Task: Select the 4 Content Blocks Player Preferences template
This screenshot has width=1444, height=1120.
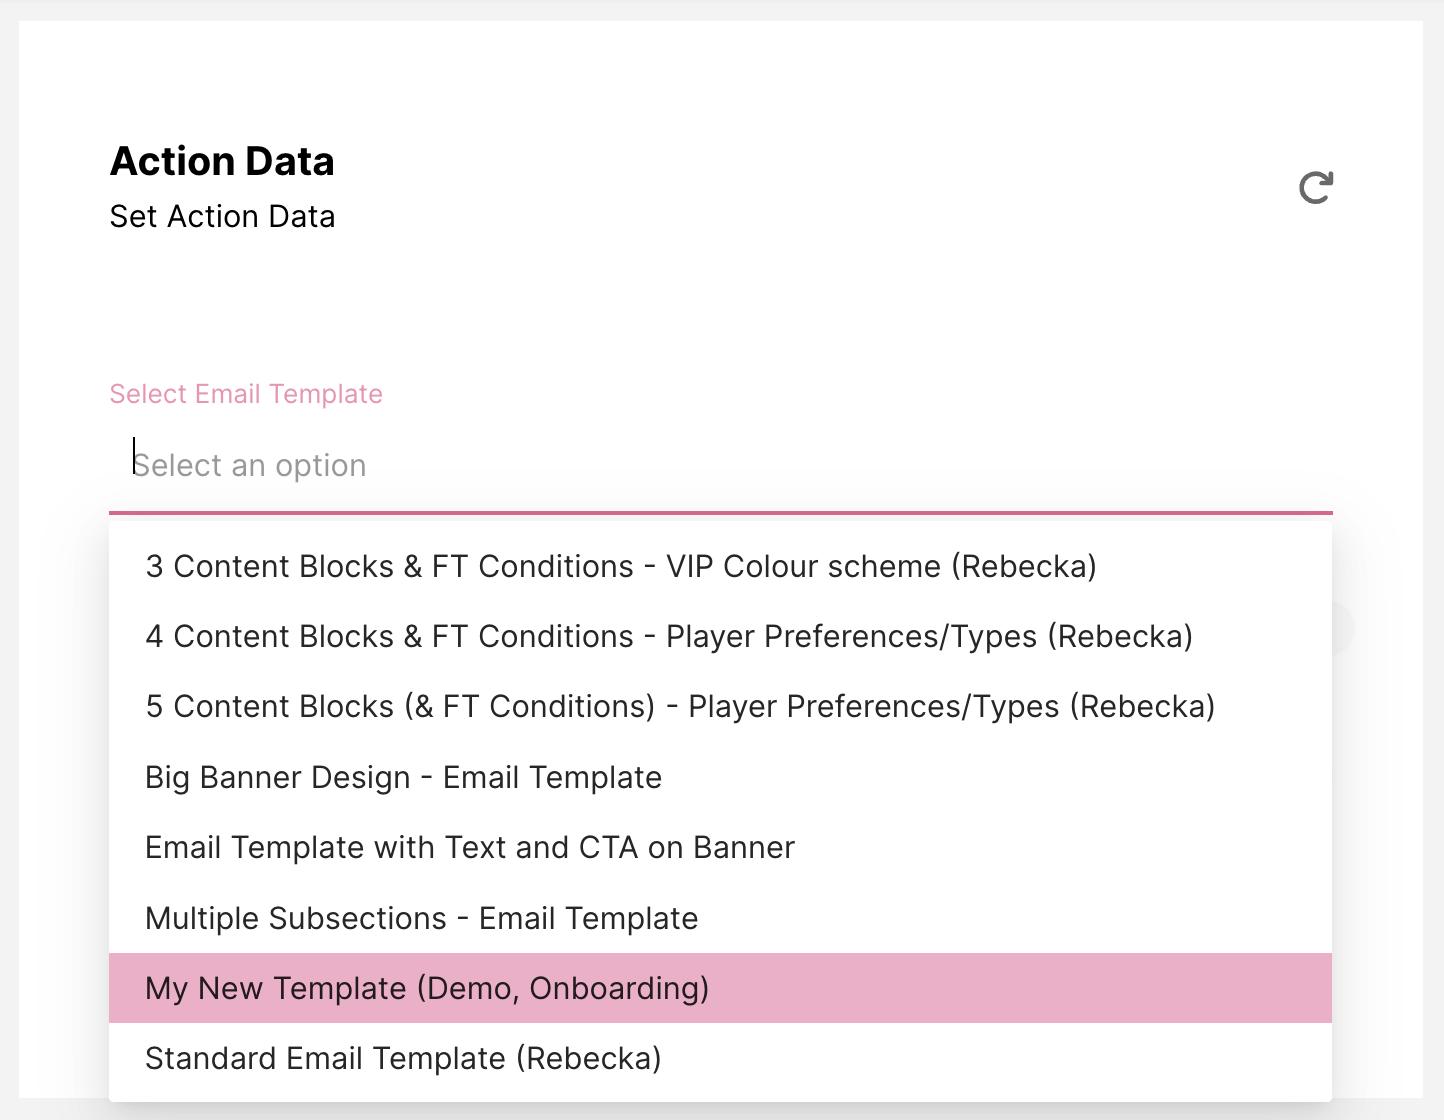Action: click(x=668, y=637)
